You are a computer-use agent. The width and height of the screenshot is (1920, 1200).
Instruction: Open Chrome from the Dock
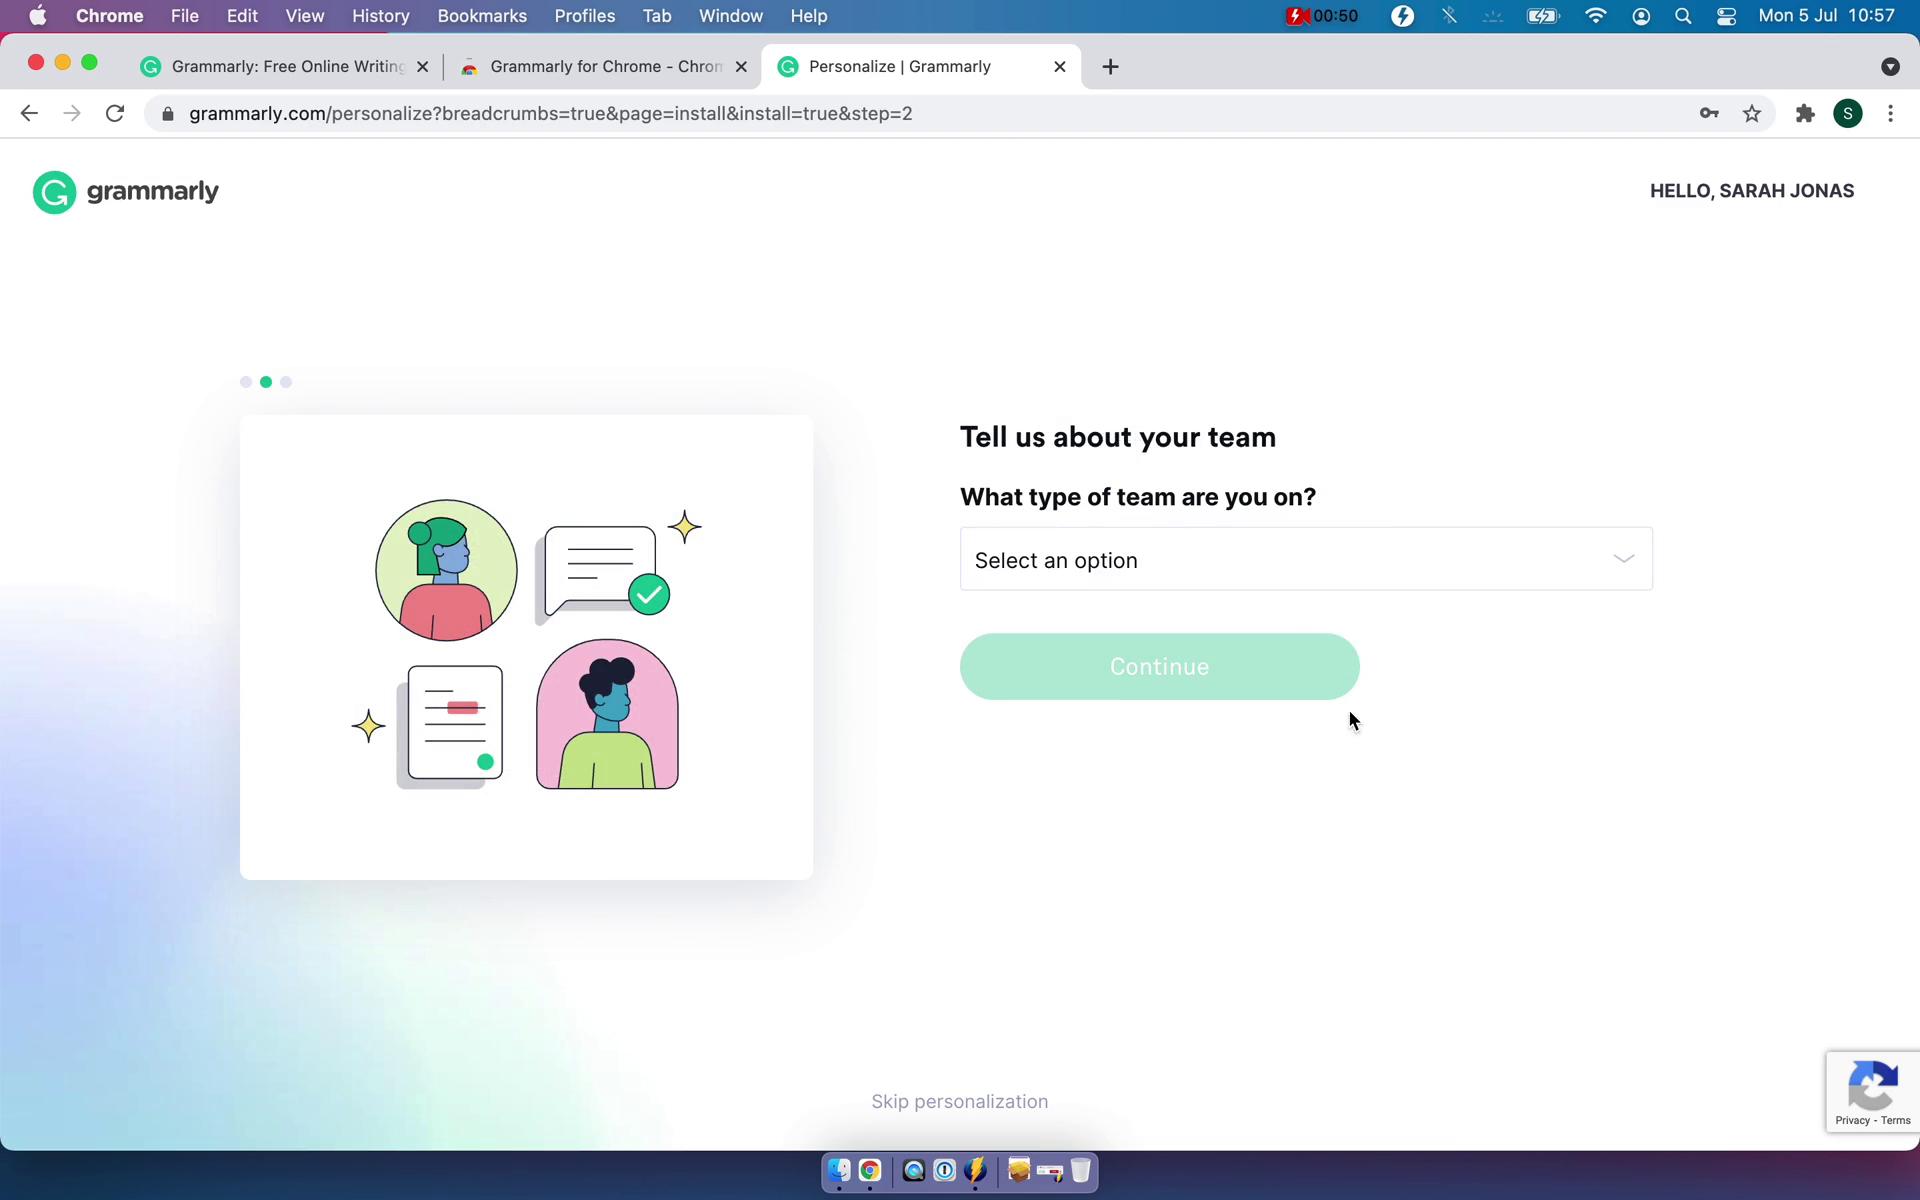870,1170
